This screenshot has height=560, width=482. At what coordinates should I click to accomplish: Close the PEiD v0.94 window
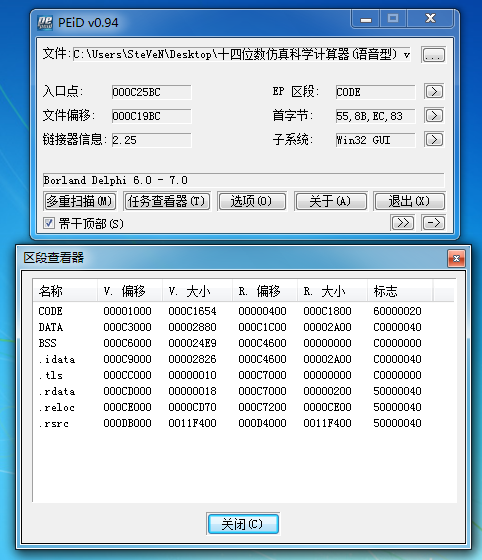431,19
